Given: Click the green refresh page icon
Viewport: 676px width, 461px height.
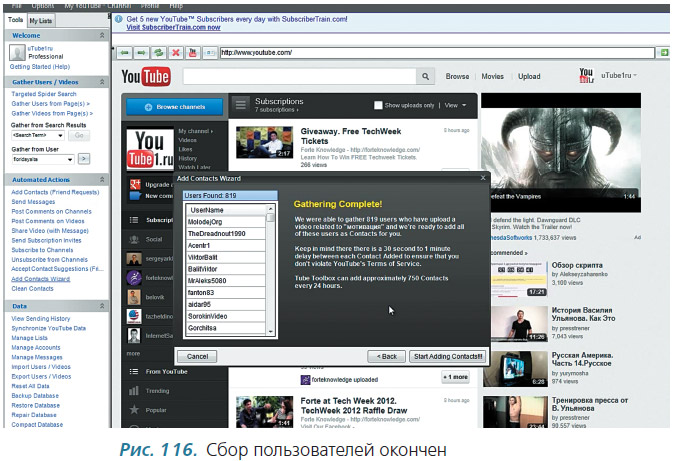Looking at the screenshot, I should pyautogui.click(x=159, y=53).
